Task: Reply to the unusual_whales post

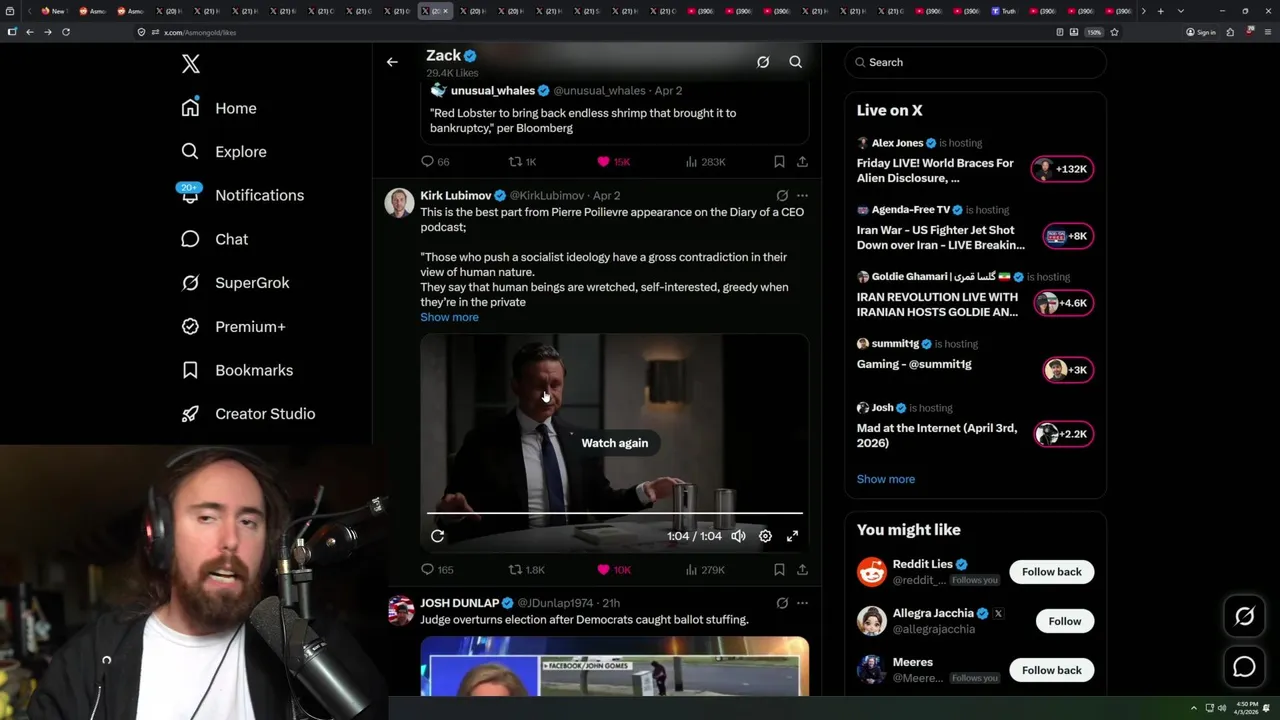Action: pos(435,162)
